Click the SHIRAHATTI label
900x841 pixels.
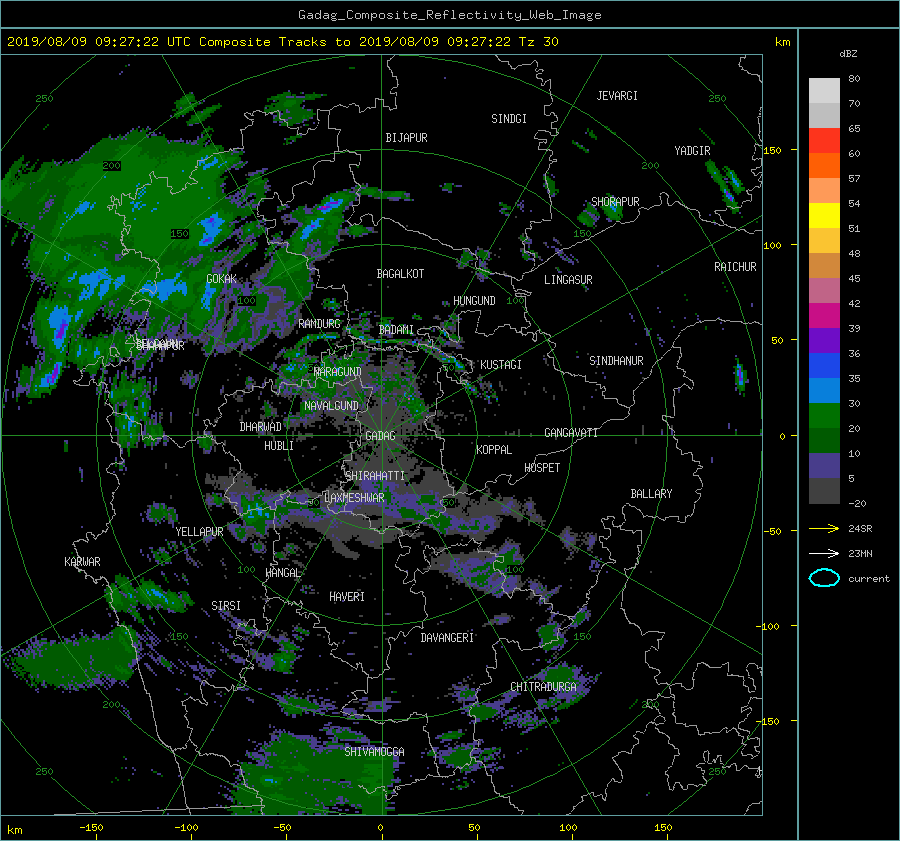point(375,476)
